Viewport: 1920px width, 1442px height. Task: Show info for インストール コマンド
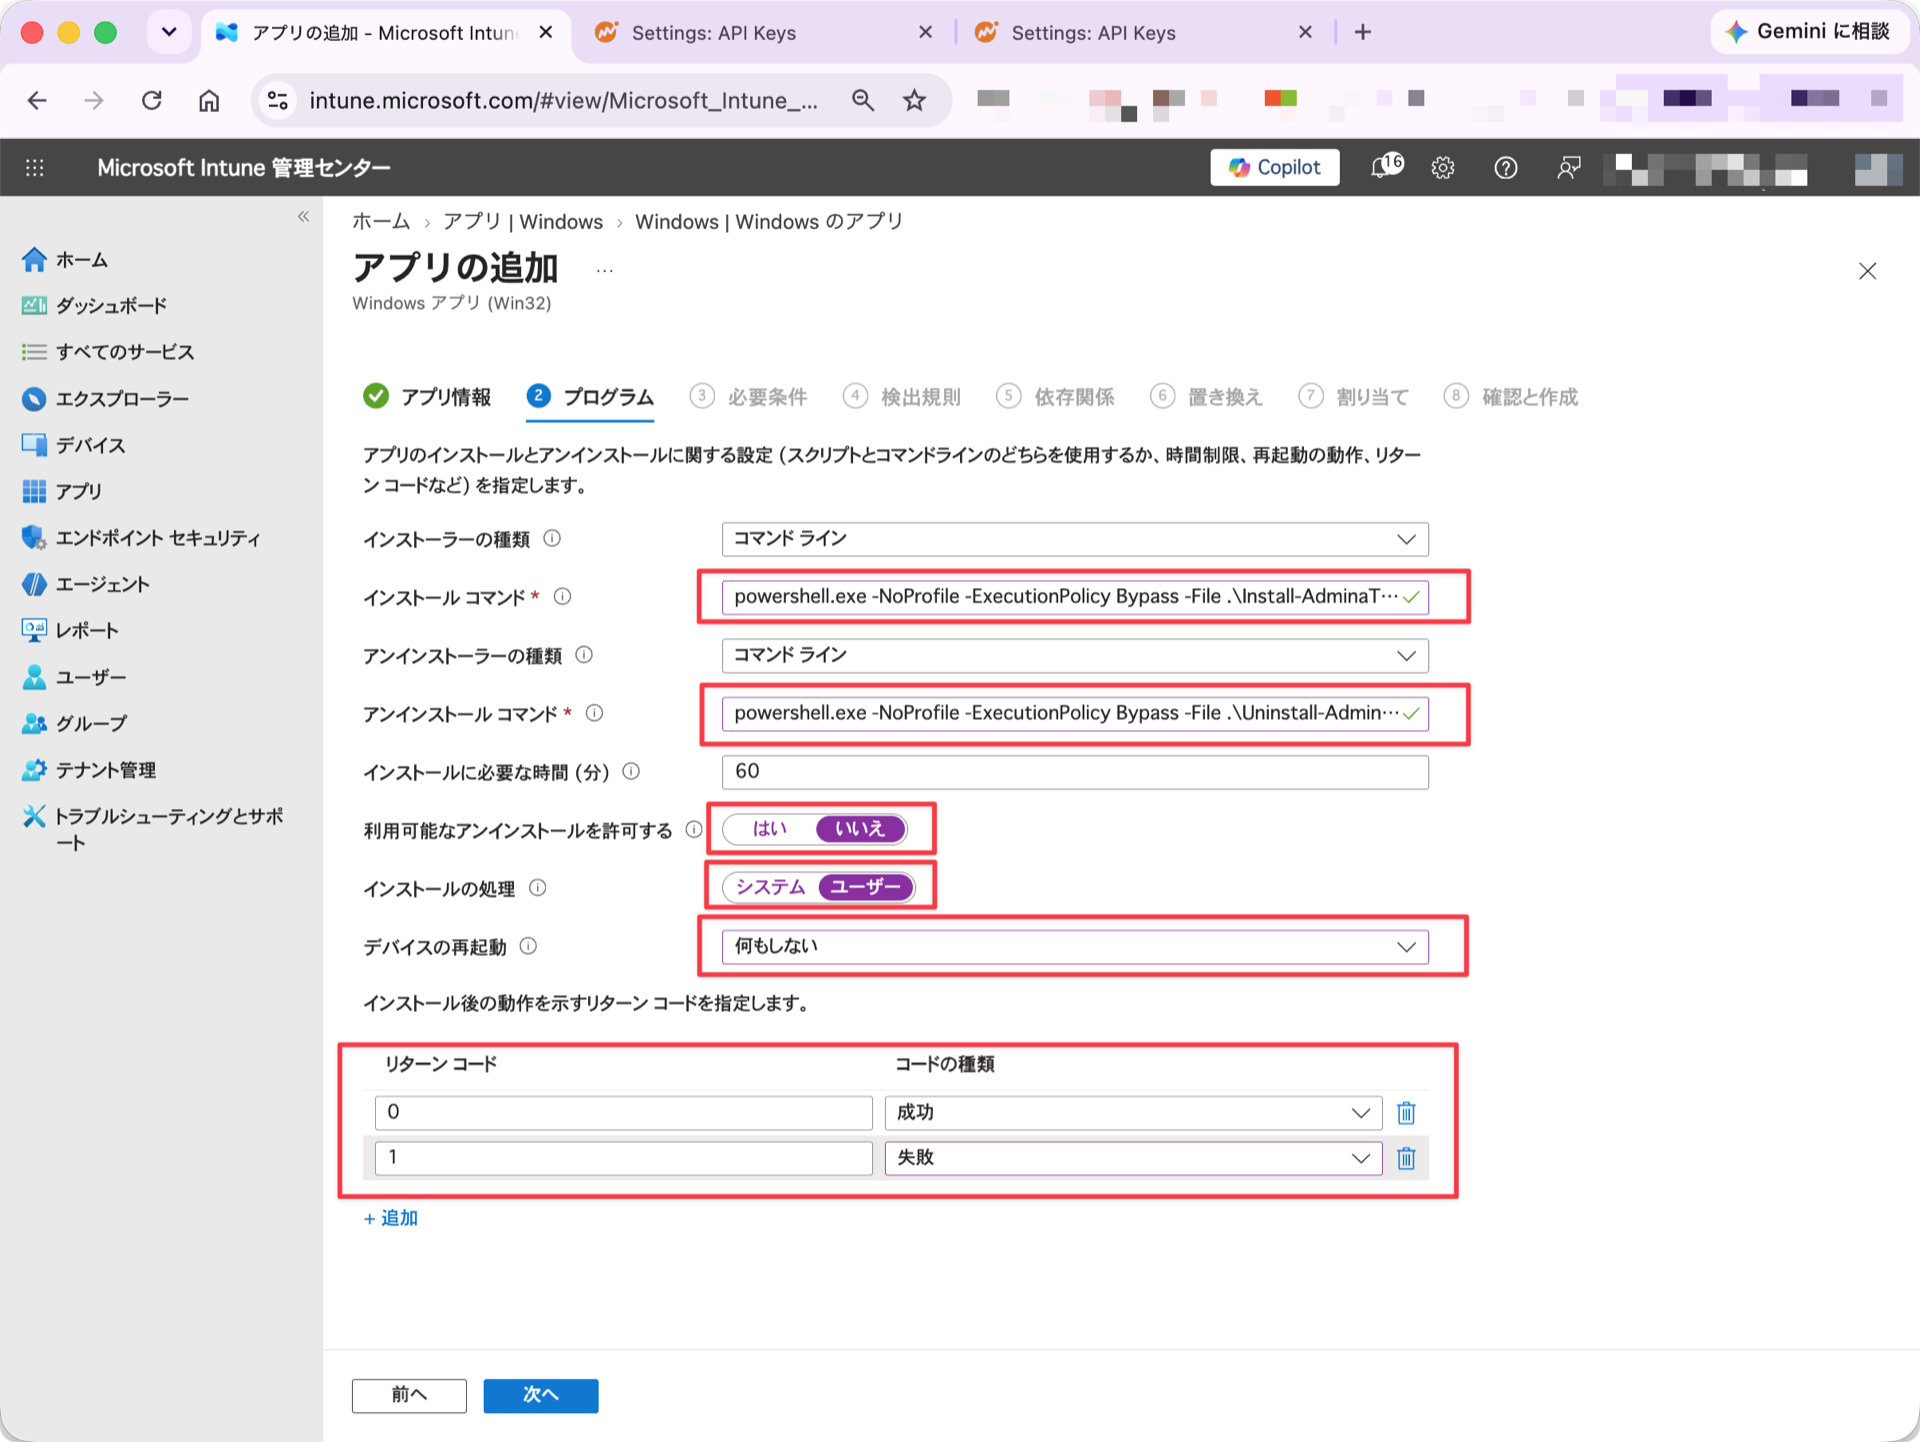[563, 597]
